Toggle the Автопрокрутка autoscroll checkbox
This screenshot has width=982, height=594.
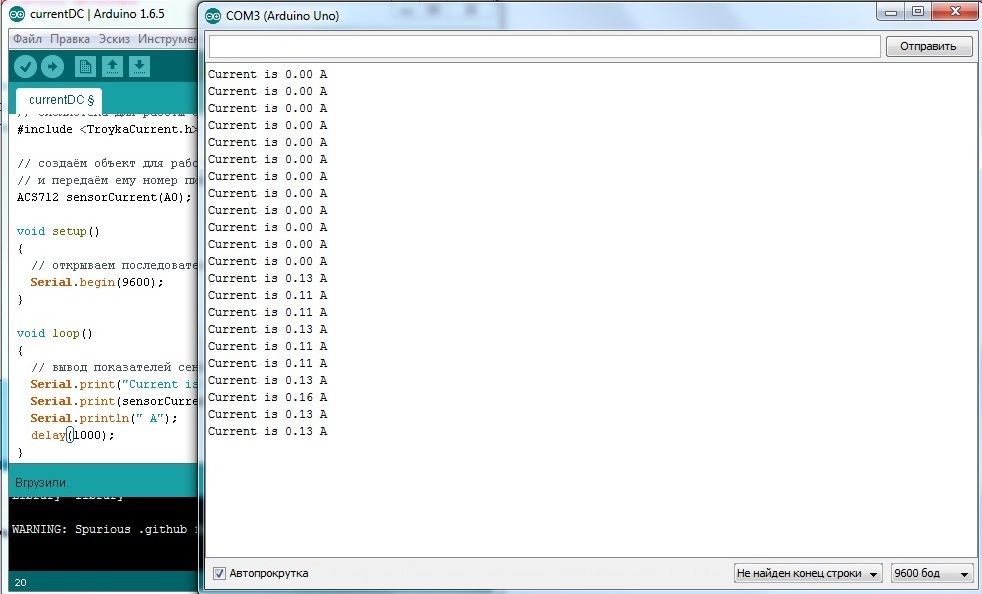click(x=219, y=573)
